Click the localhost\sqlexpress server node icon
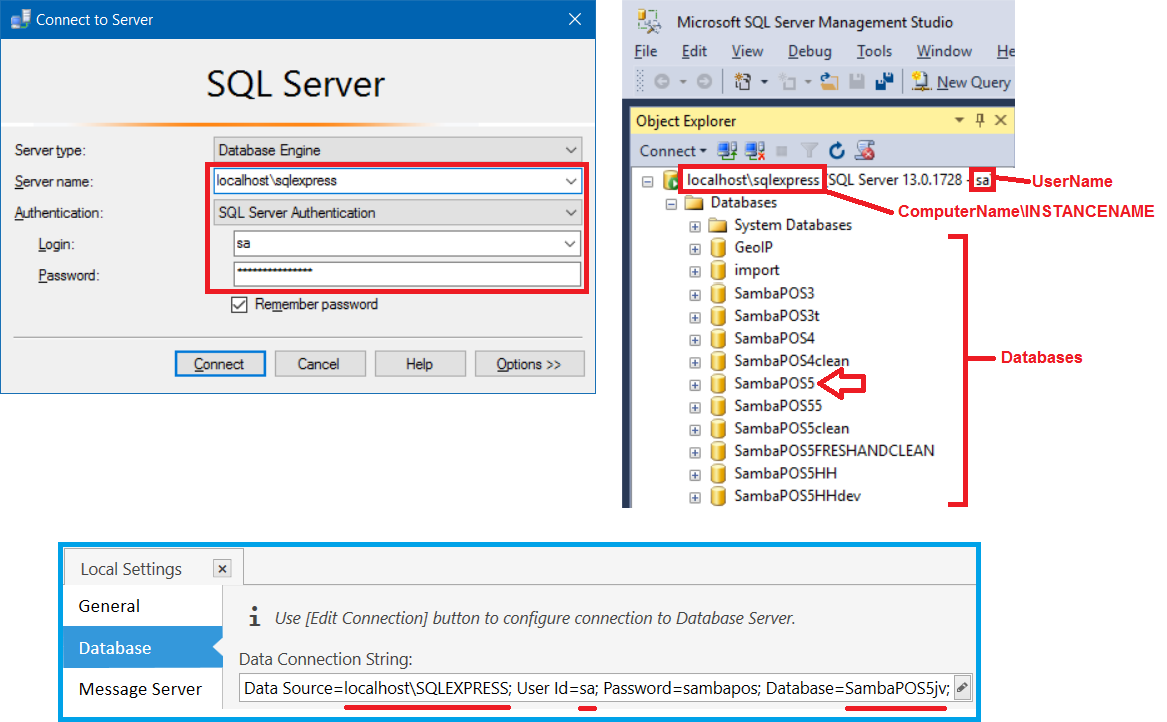 671,180
